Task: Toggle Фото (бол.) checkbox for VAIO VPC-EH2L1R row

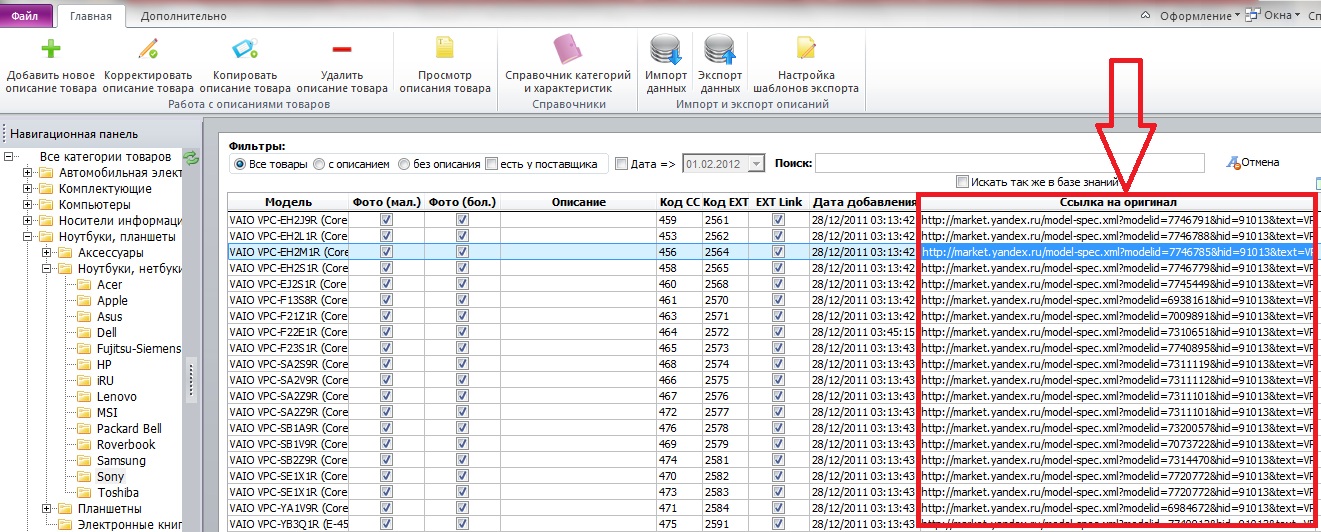Action: click(x=462, y=236)
